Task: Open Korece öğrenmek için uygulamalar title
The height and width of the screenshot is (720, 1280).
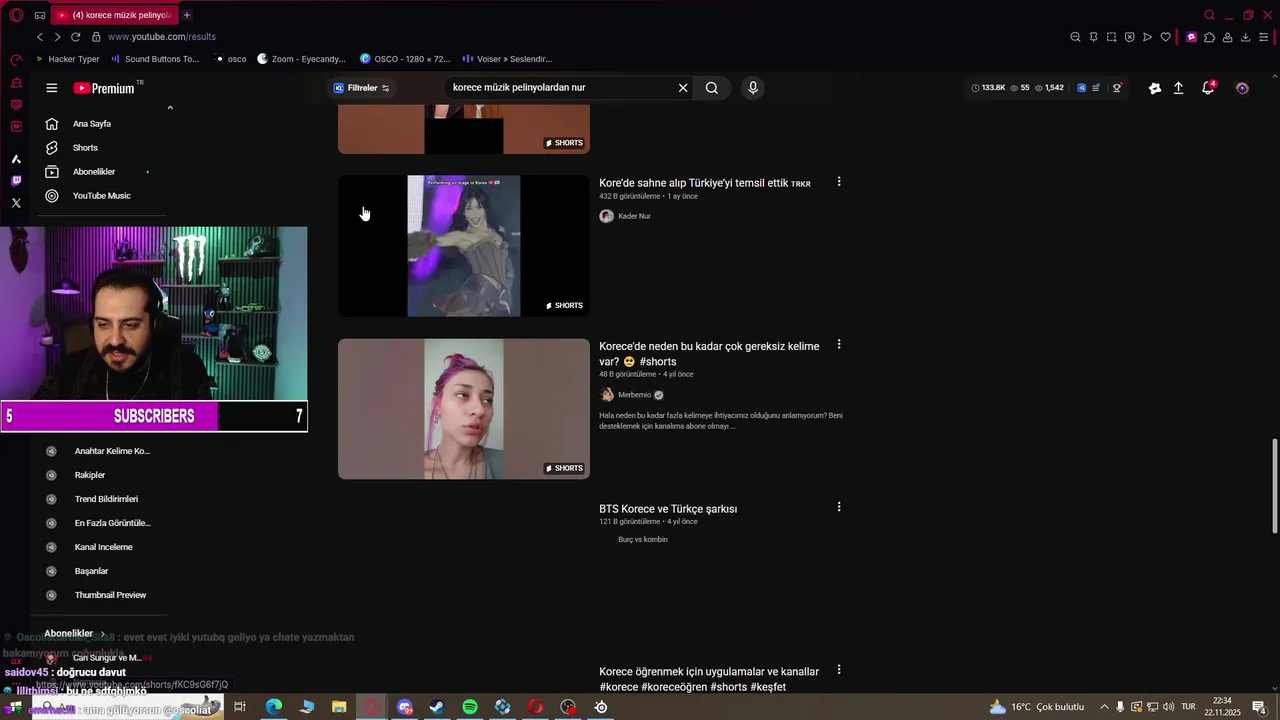Action: coord(709,679)
